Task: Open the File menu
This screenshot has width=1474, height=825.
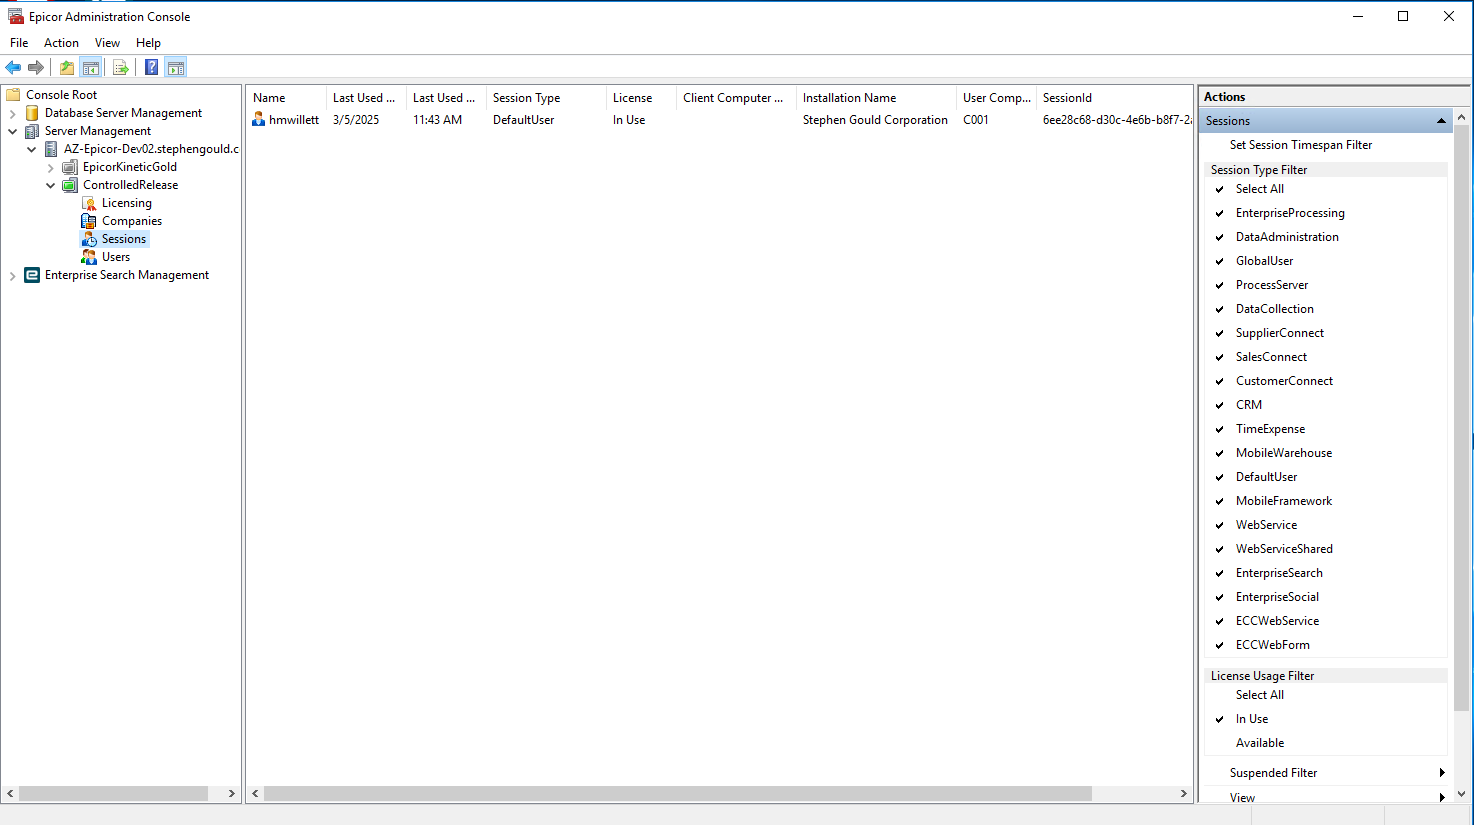Action: click(x=19, y=43)
